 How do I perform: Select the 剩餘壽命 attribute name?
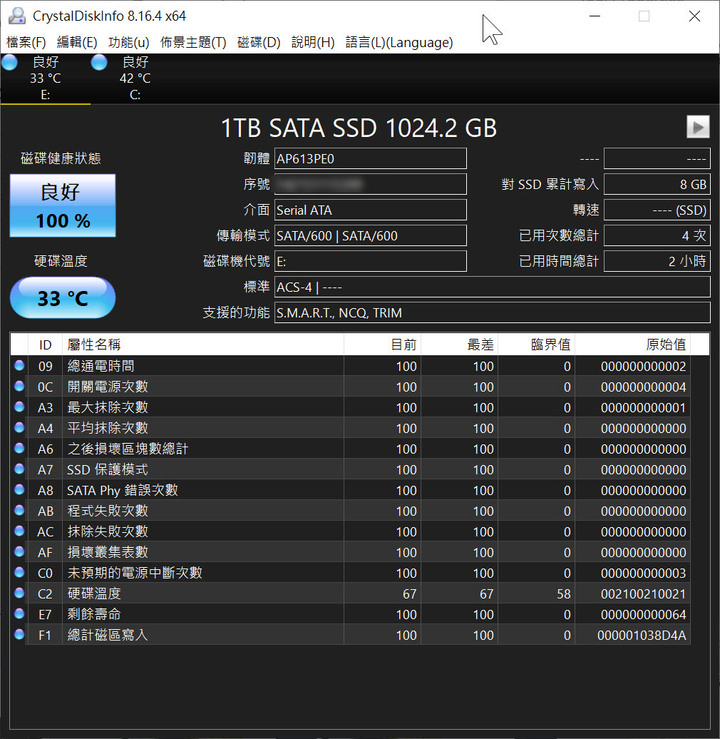[x=94, y=614]
